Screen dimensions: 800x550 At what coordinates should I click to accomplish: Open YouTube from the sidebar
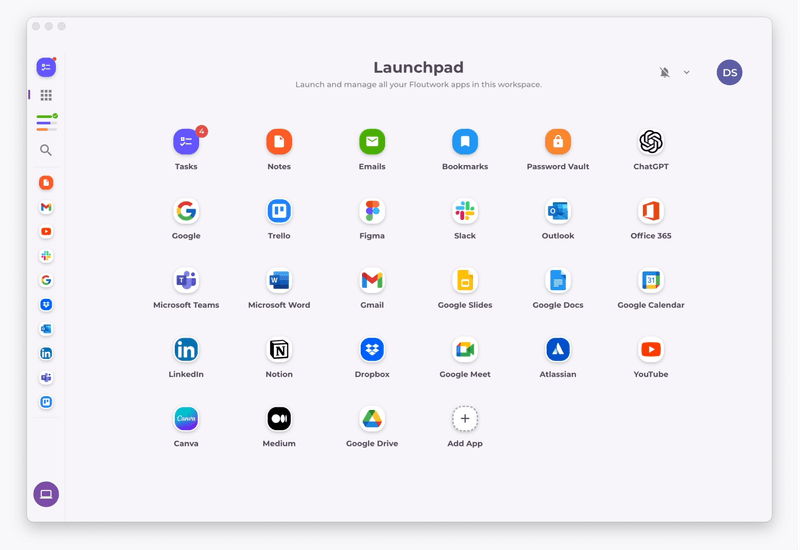pyautogui.click(x=46, y=232)
